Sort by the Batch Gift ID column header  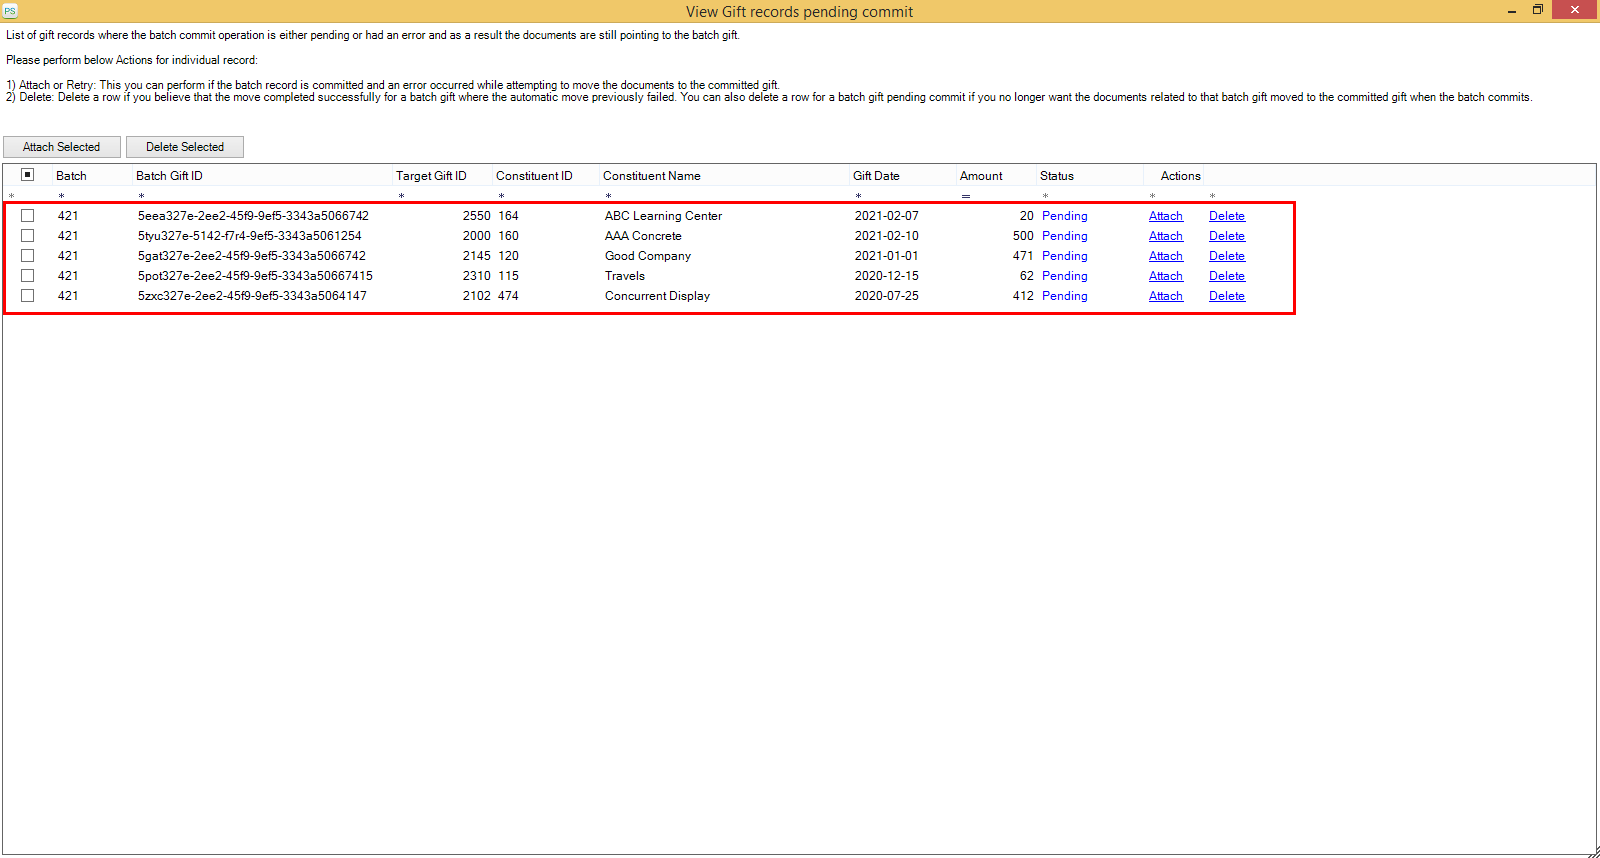(x=169, y=176)
